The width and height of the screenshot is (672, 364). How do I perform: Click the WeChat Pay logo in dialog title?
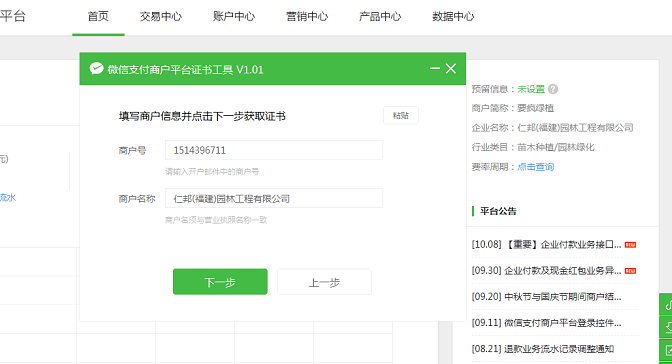pyautogui.click(x=96, y=69)
